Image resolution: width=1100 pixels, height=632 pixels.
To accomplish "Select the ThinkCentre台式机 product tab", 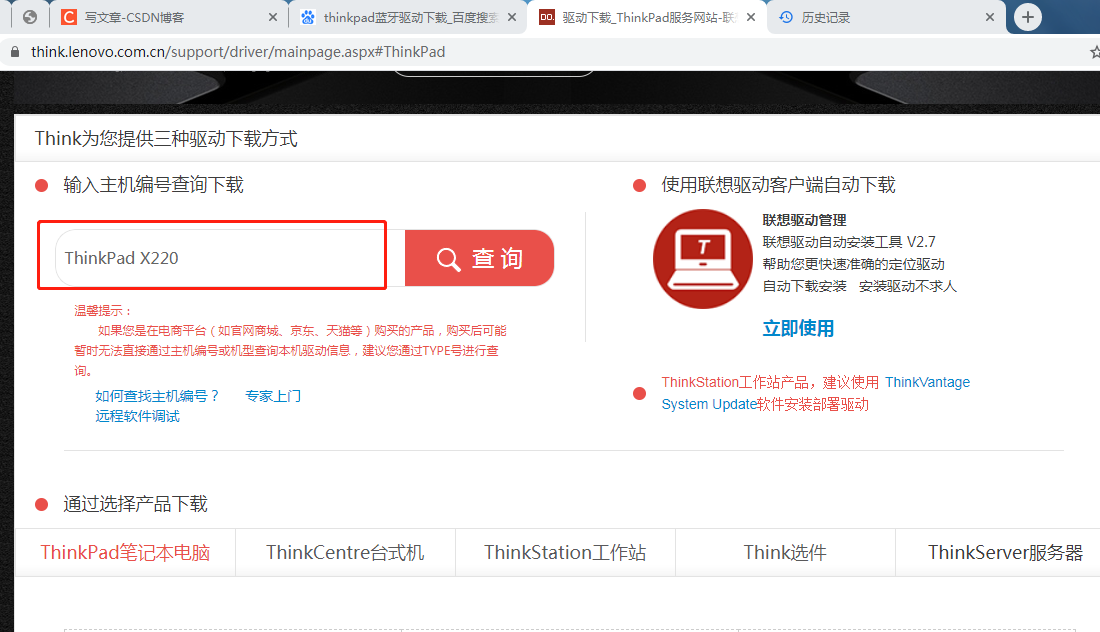I will coord(345,553).
